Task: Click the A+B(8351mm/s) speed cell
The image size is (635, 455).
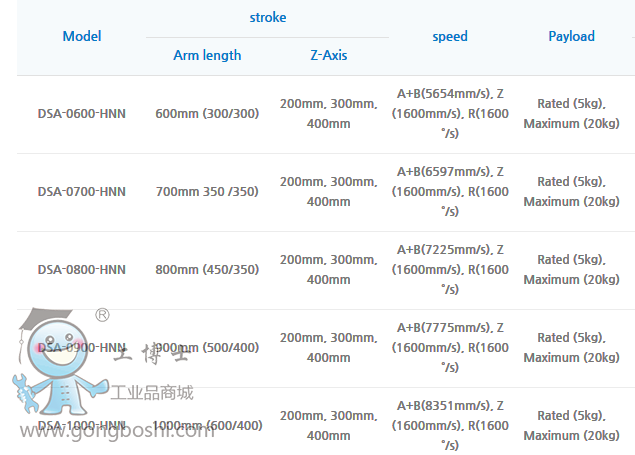Action: [x=450, y=425]
